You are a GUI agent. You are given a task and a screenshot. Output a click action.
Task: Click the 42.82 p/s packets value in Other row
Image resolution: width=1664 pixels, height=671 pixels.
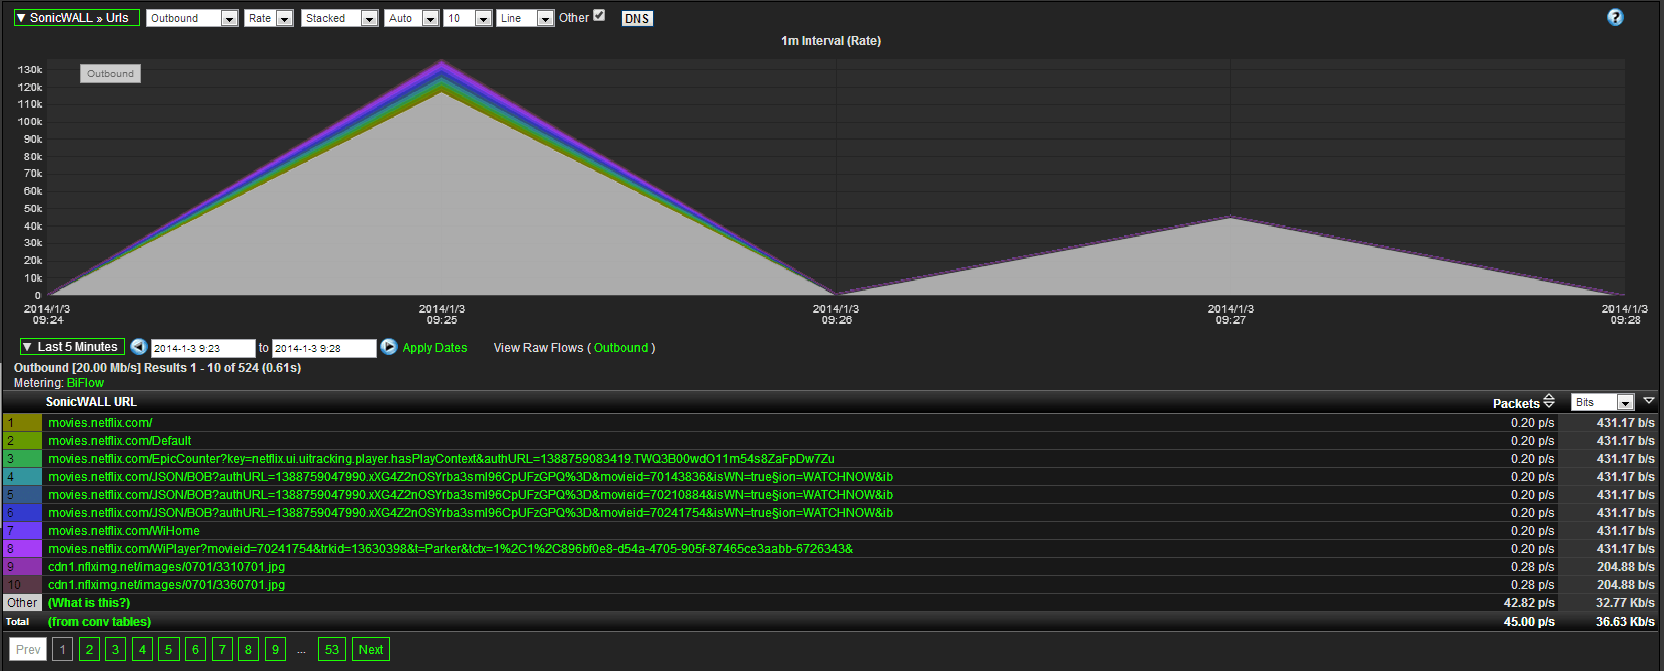pos(1529,603)
